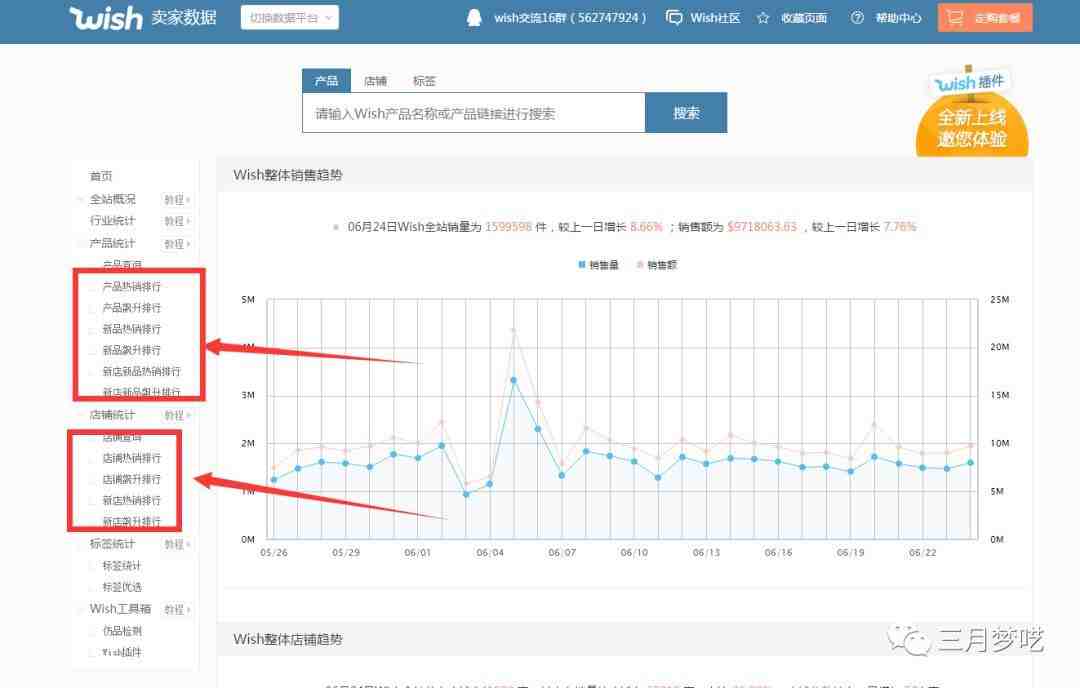This screenshot has width=1080, height=688.
Task: Click the 收藏页面 text link
Action: 804,18
